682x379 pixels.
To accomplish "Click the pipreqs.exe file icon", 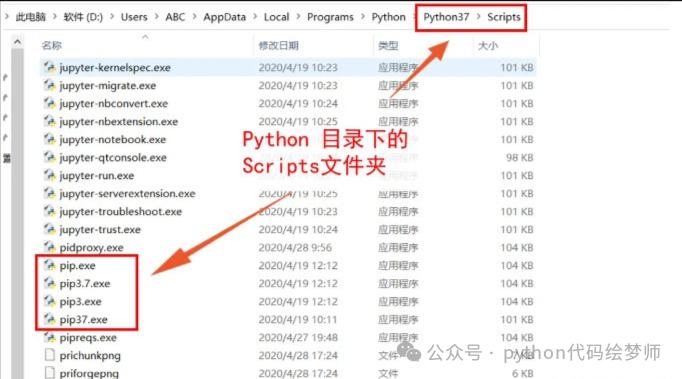I will 50,337.
